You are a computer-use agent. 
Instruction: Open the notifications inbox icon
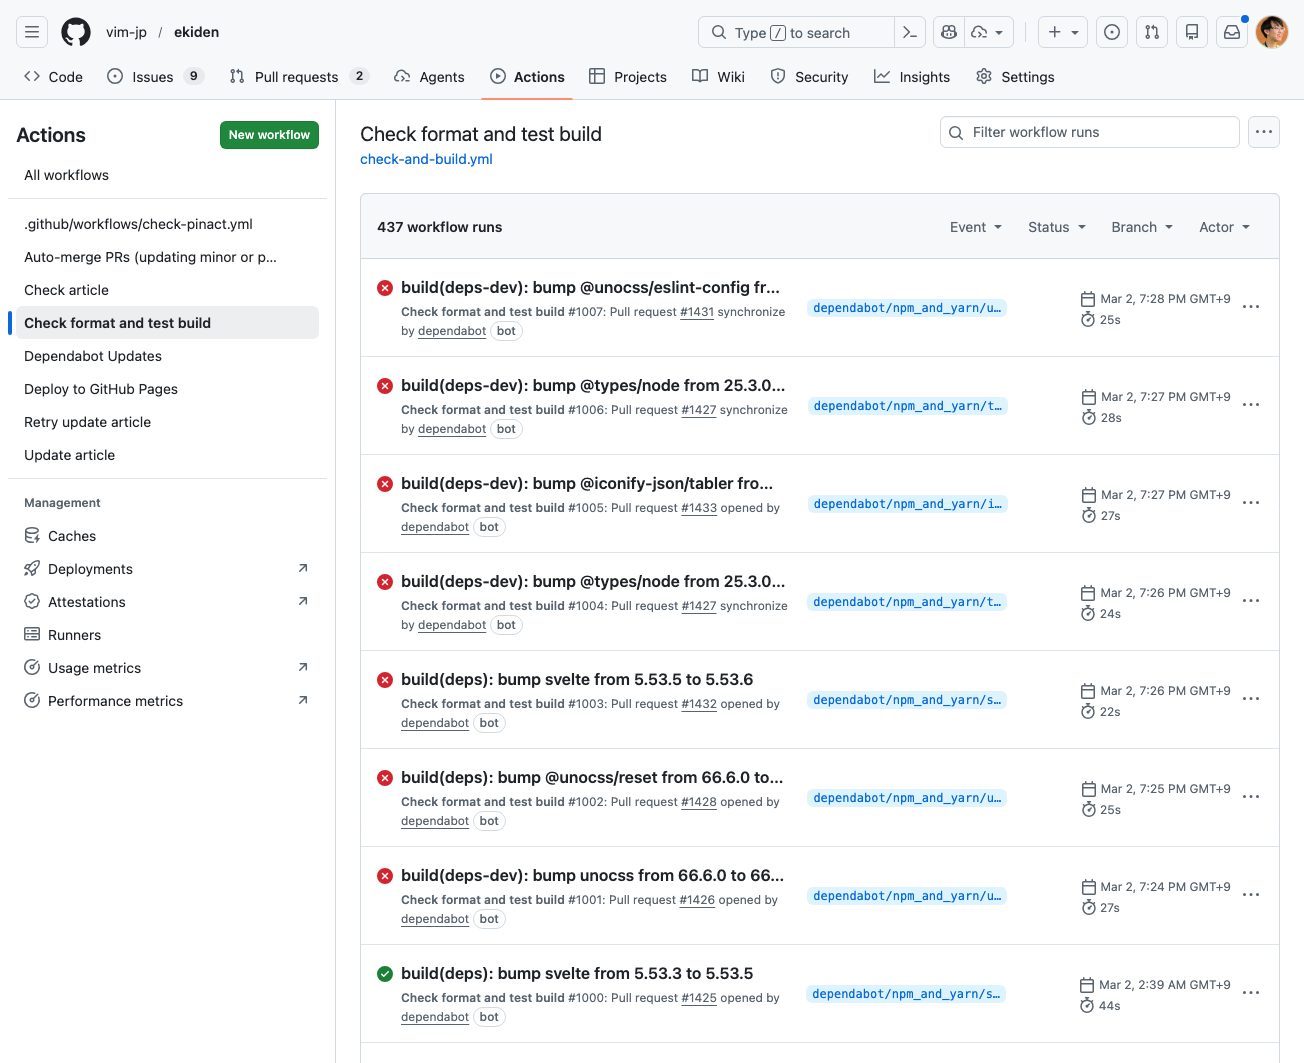(1232, 32)
